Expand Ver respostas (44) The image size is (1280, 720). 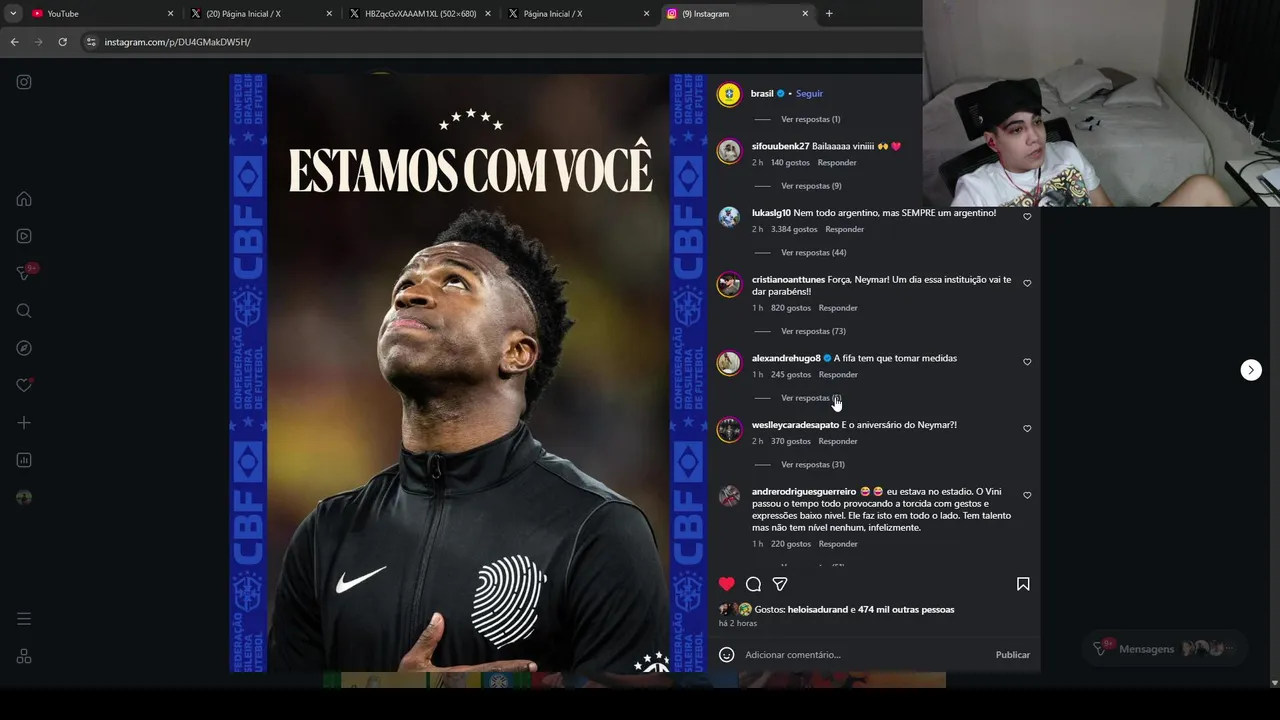point(813,253)
